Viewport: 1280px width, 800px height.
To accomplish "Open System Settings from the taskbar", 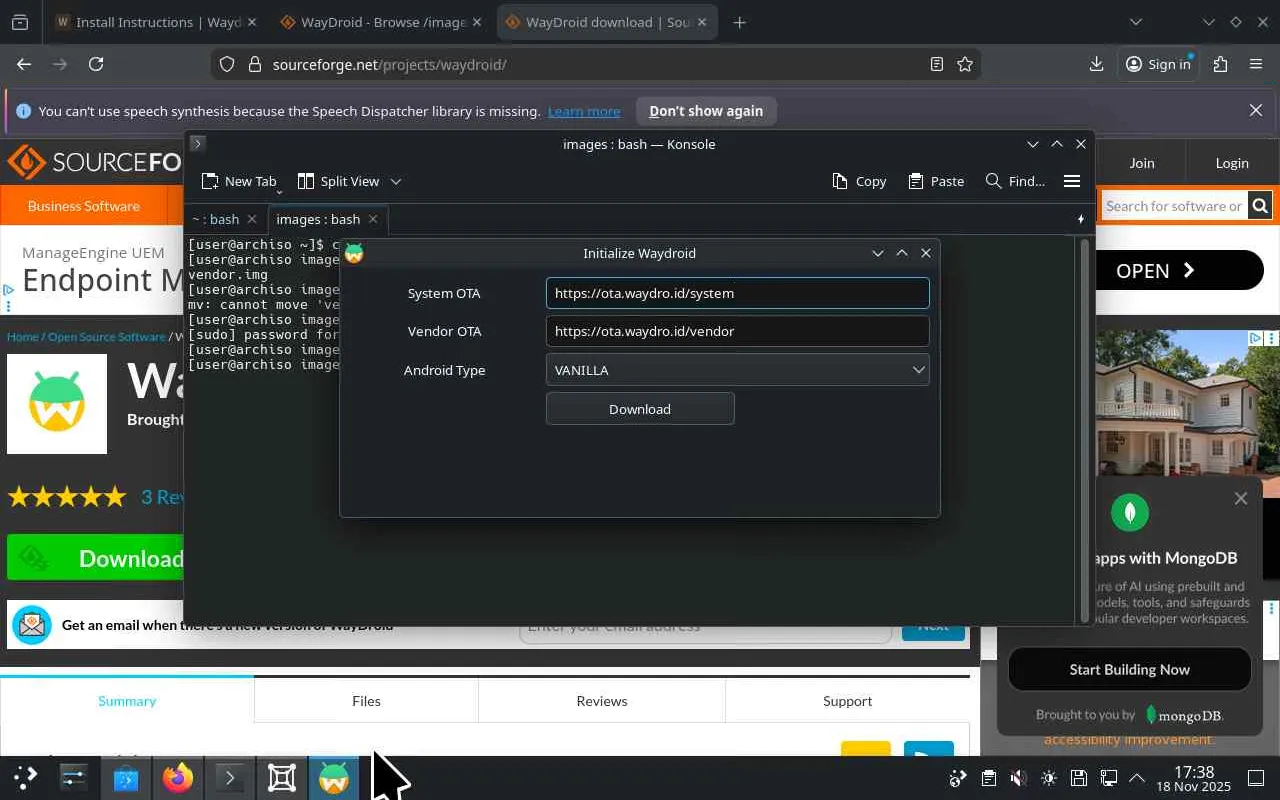I will (x=74, y=777).
